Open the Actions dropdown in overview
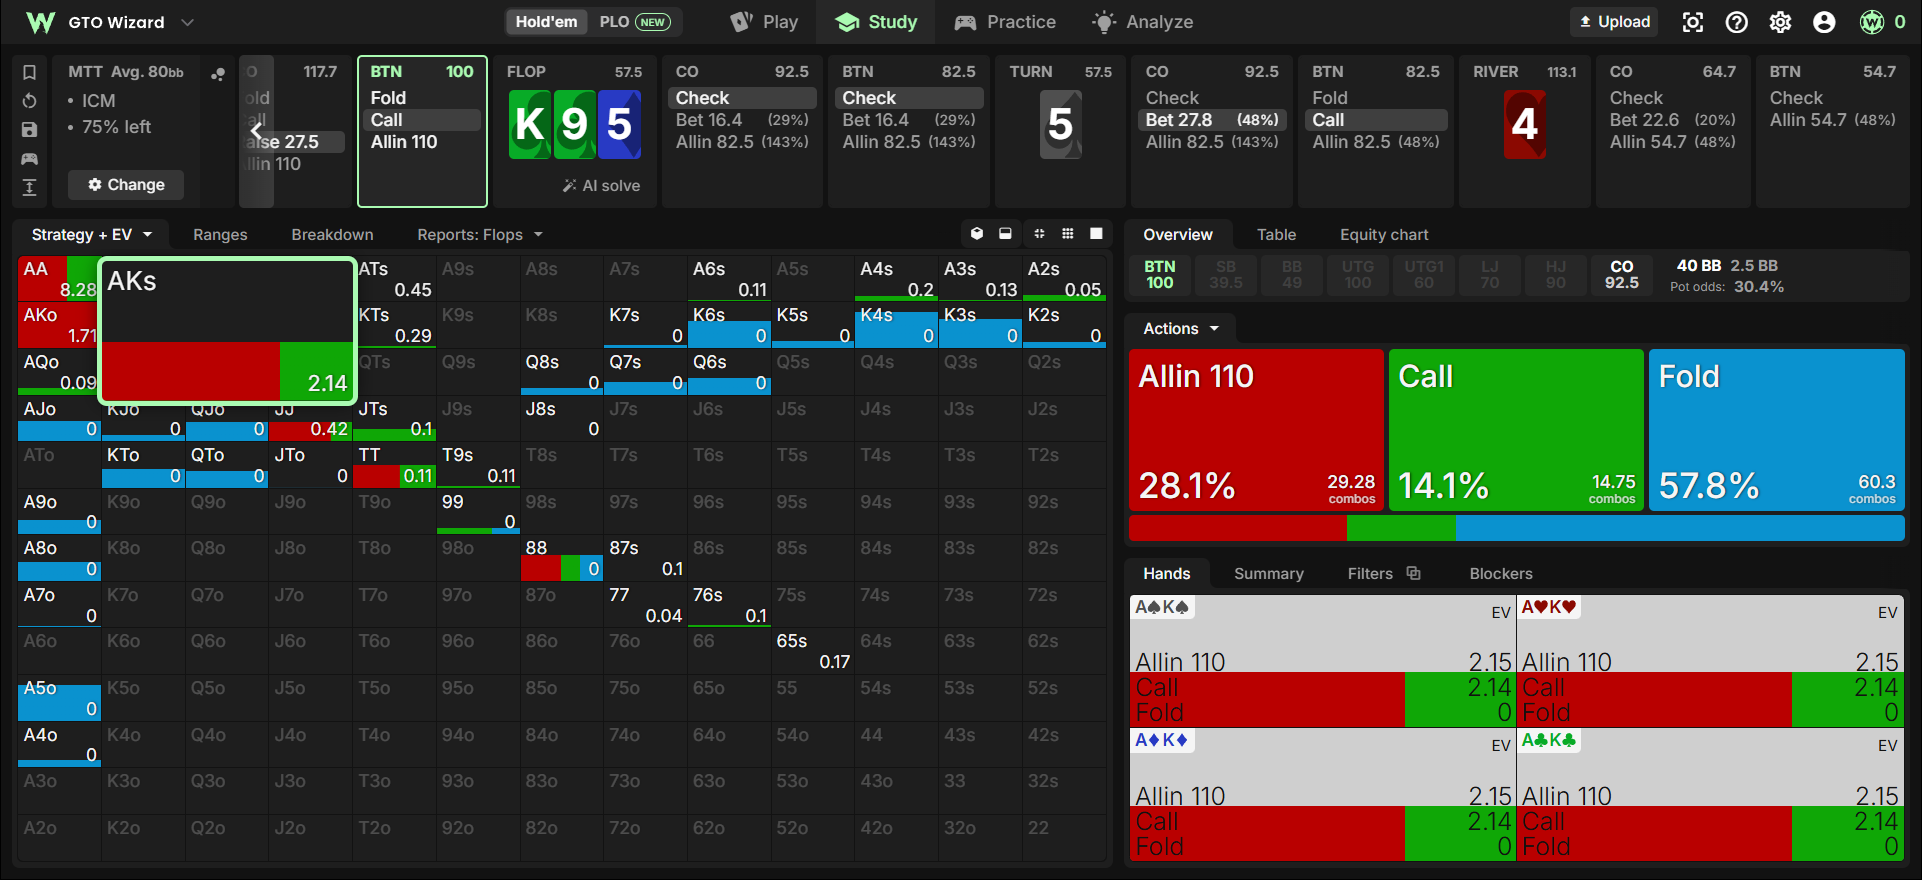Image resolution: width=1922 pixels, height=880 pixels. tap(1181, 329)
